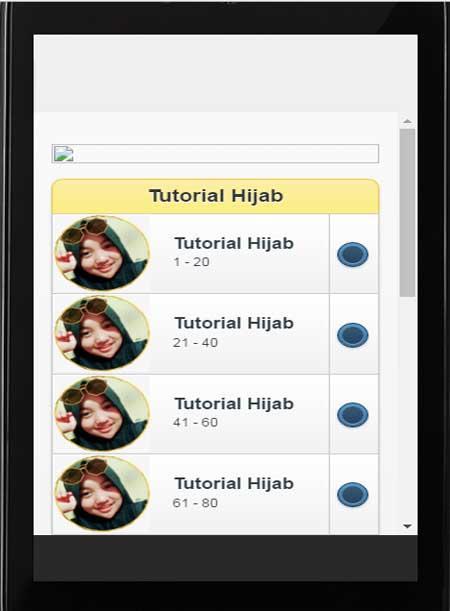450x611 pixels.
Task: Open the Tutorial Hijab 41 - 60 entry
Action: pos(191,414)
